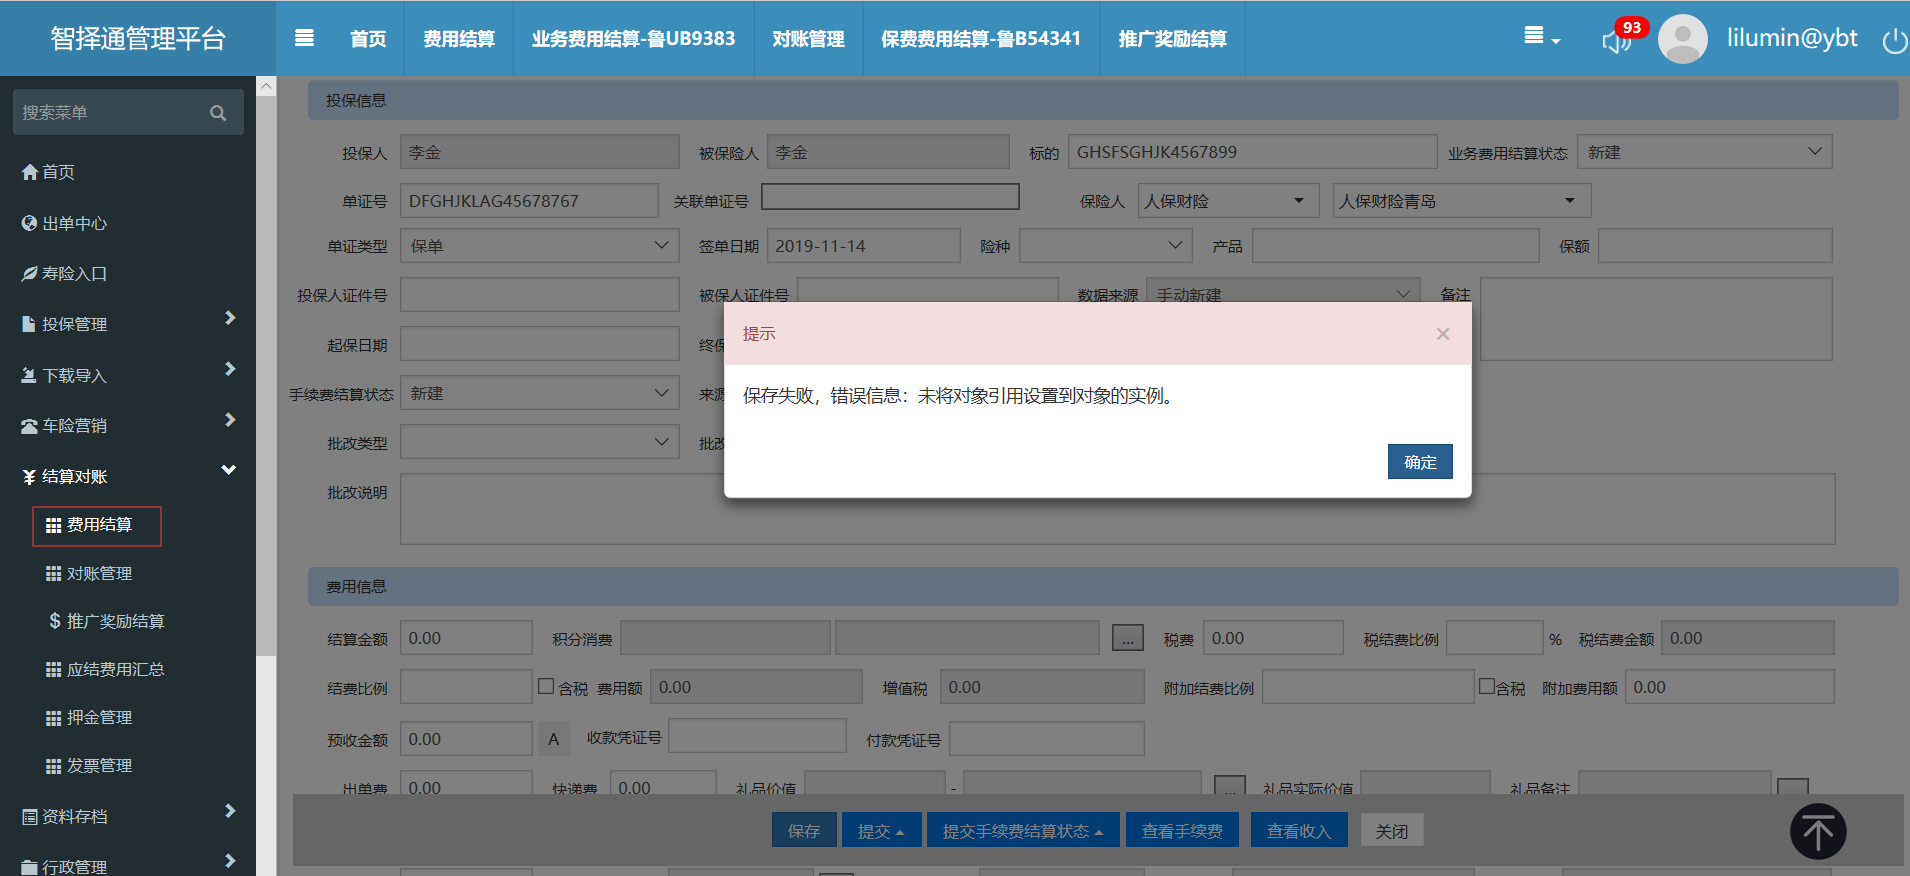
Task: Open the notification bell with 93 badge
Action: coord(1616,40)
